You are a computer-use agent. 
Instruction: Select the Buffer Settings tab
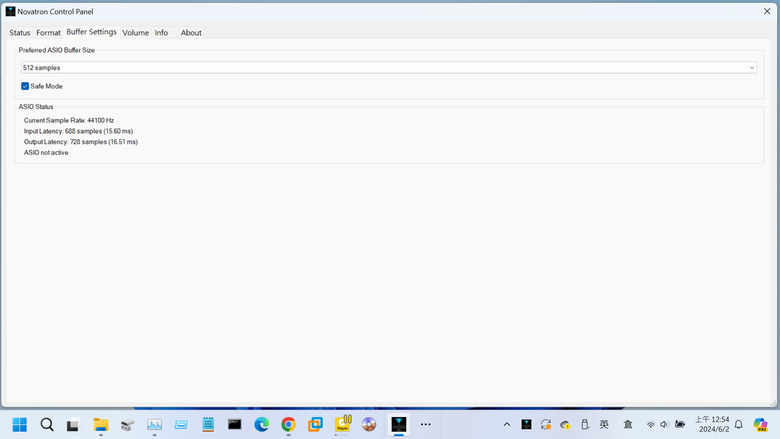coord(92,32)
